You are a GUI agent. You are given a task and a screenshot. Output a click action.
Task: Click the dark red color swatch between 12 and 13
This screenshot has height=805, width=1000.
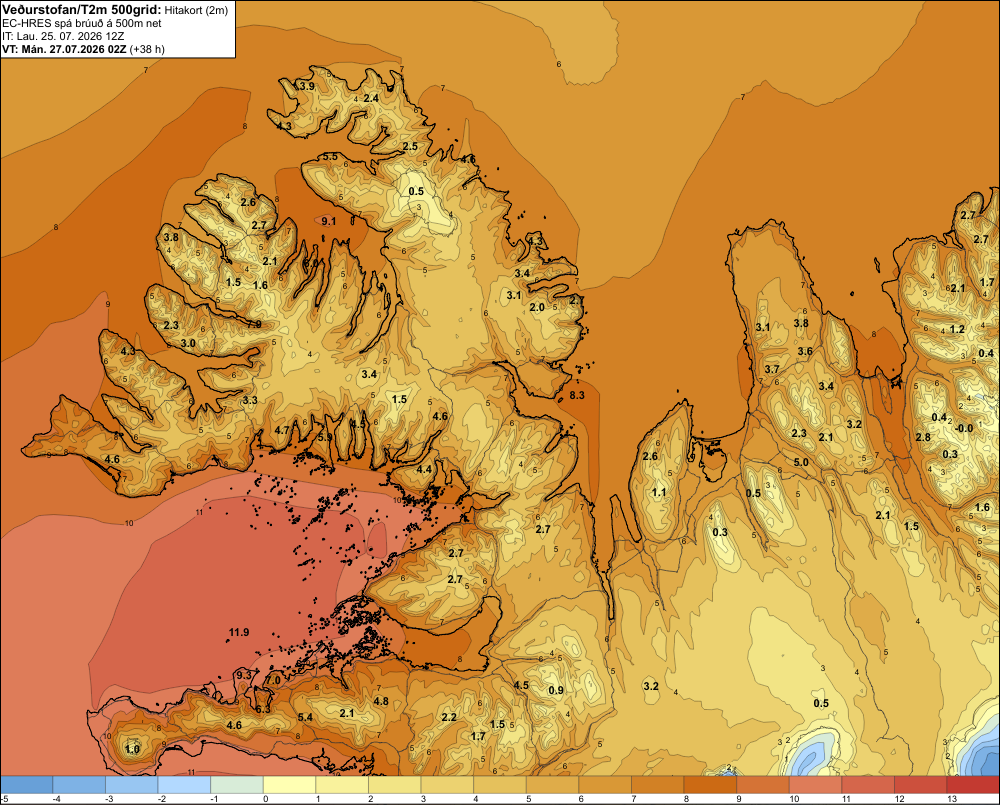pos(921,785)
